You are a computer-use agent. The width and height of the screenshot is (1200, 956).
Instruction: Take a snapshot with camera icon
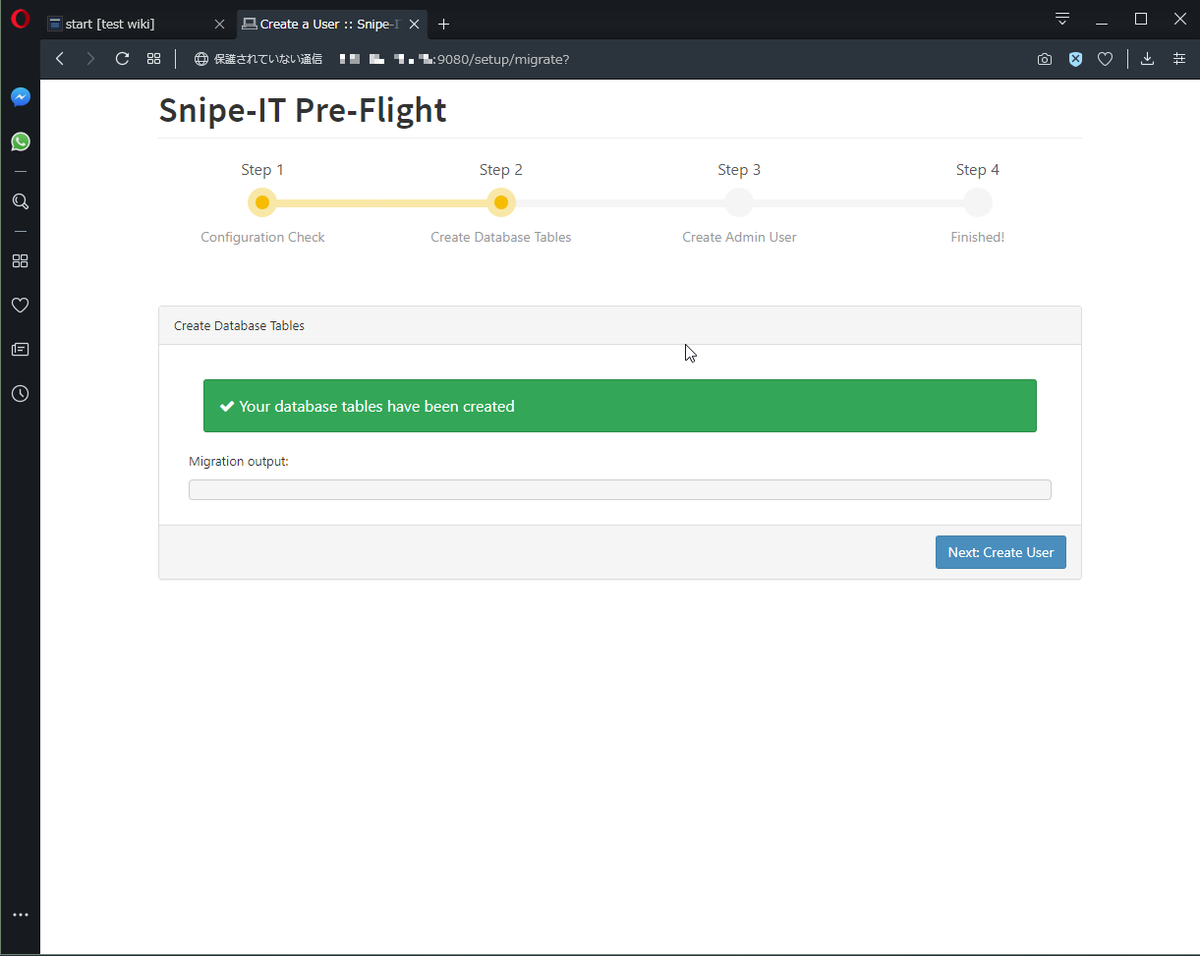click(x=1044, y=59)
